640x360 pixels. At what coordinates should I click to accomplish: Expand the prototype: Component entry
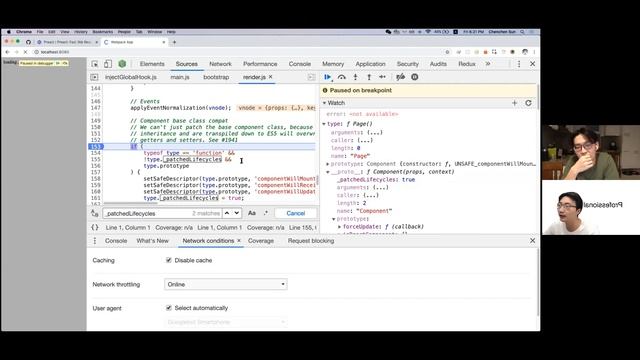327,164
